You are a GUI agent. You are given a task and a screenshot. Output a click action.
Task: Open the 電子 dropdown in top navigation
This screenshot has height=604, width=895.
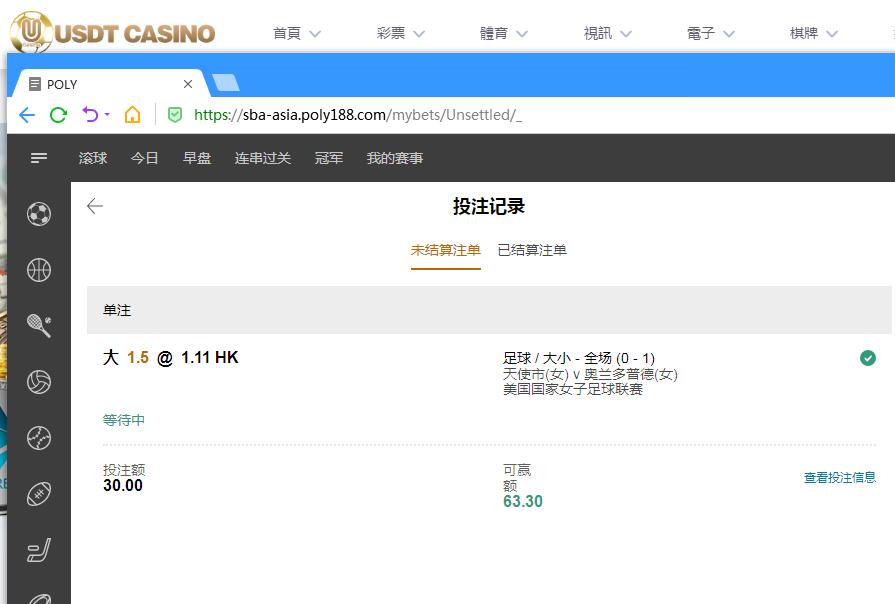711,33
